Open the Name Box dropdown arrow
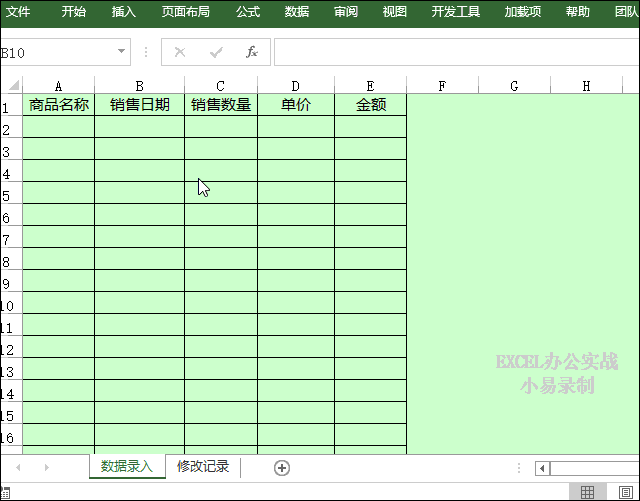This screenshot has width=640, height=501. [121, 51]
